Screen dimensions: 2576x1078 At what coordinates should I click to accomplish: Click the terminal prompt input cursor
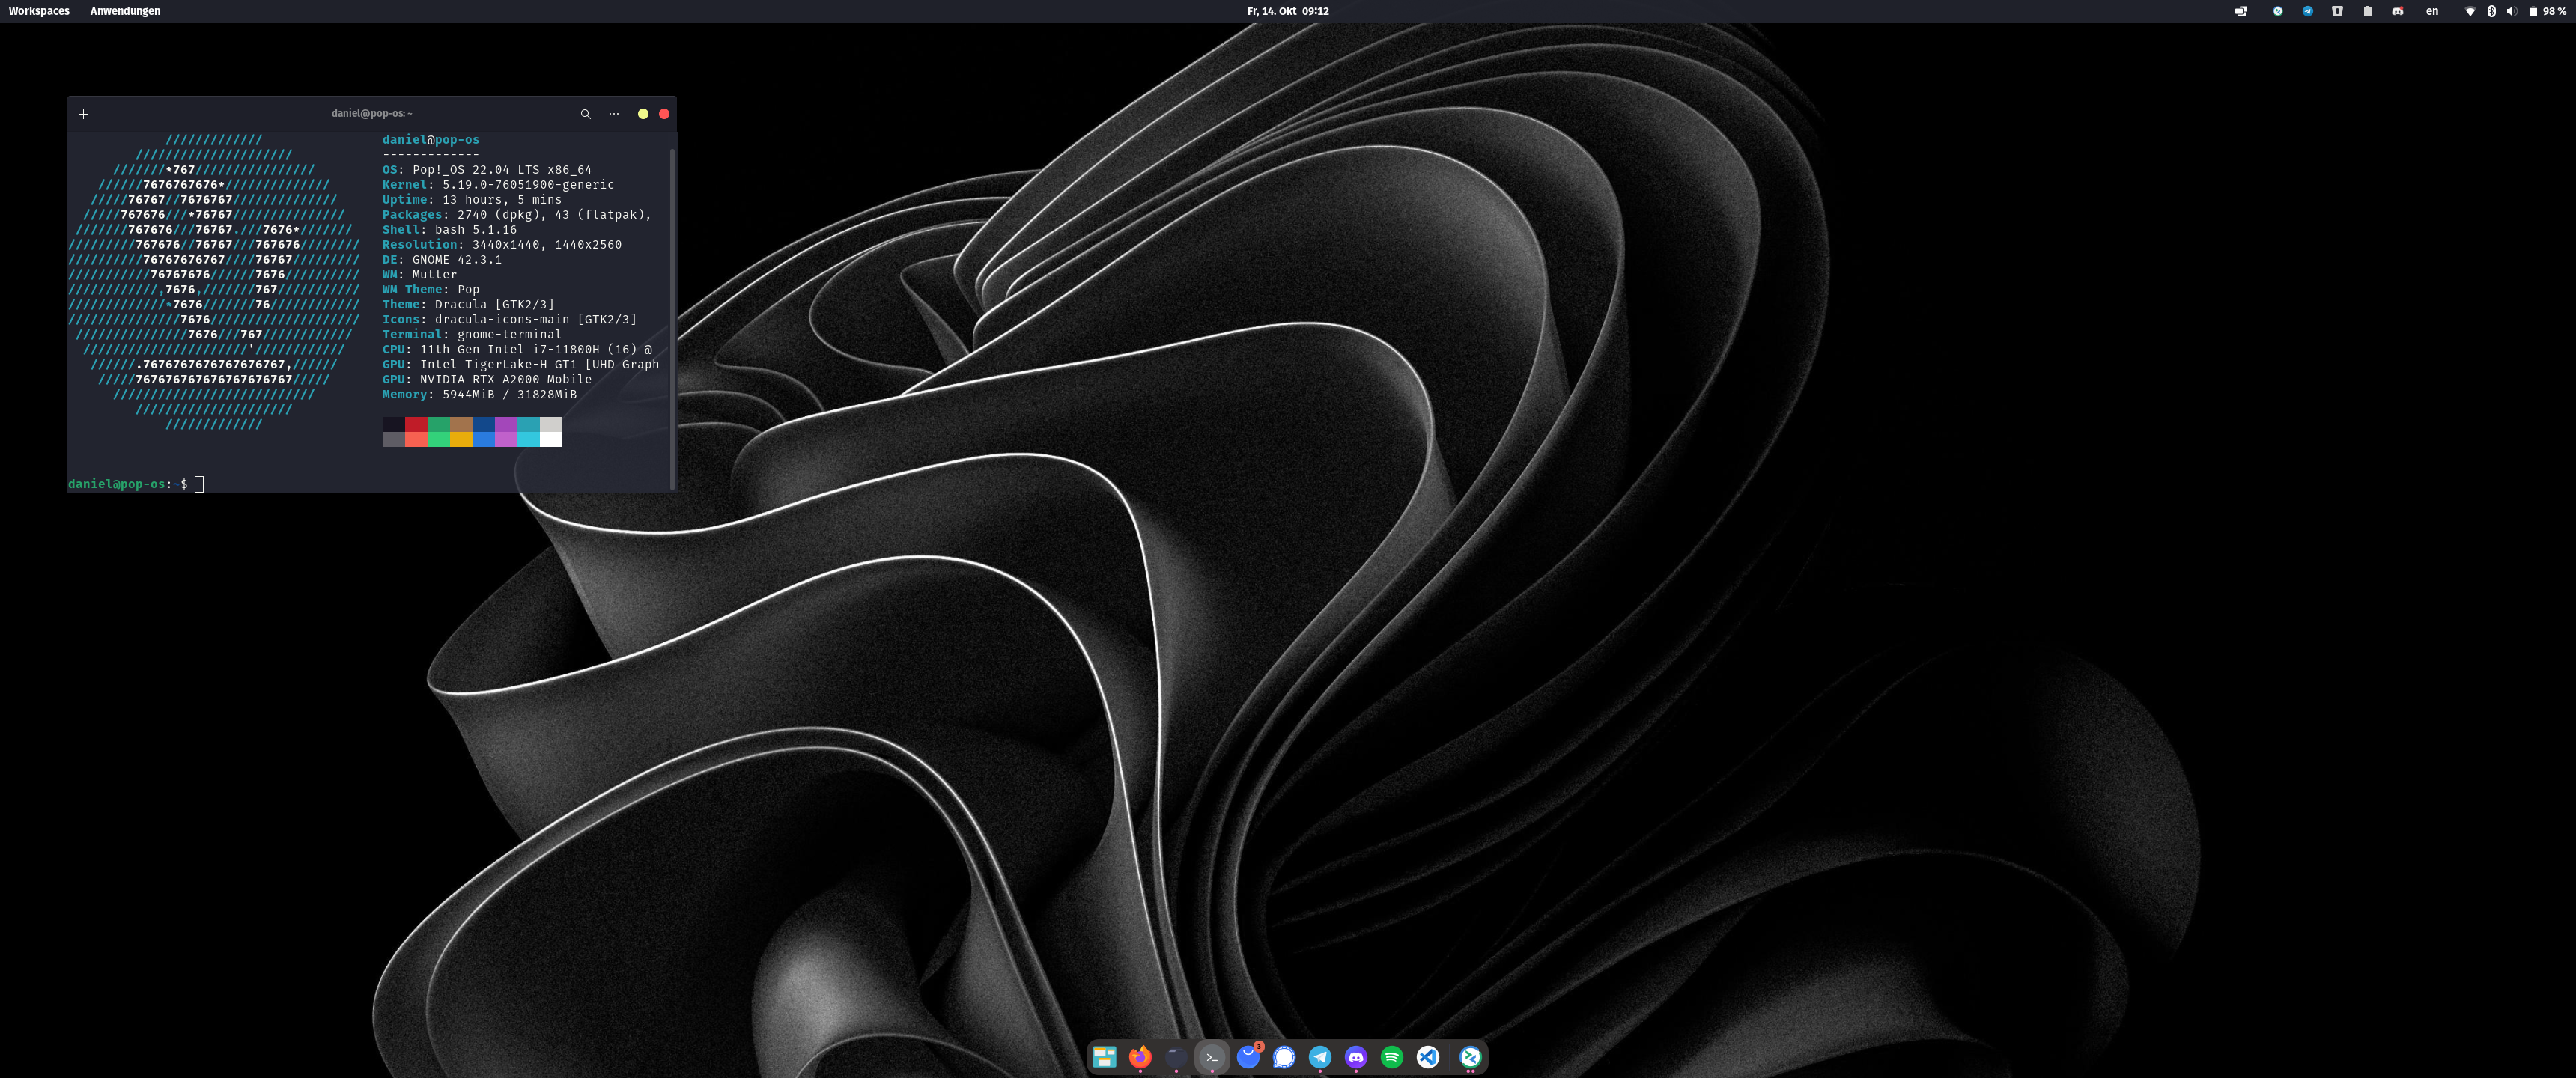coord(199,484)
